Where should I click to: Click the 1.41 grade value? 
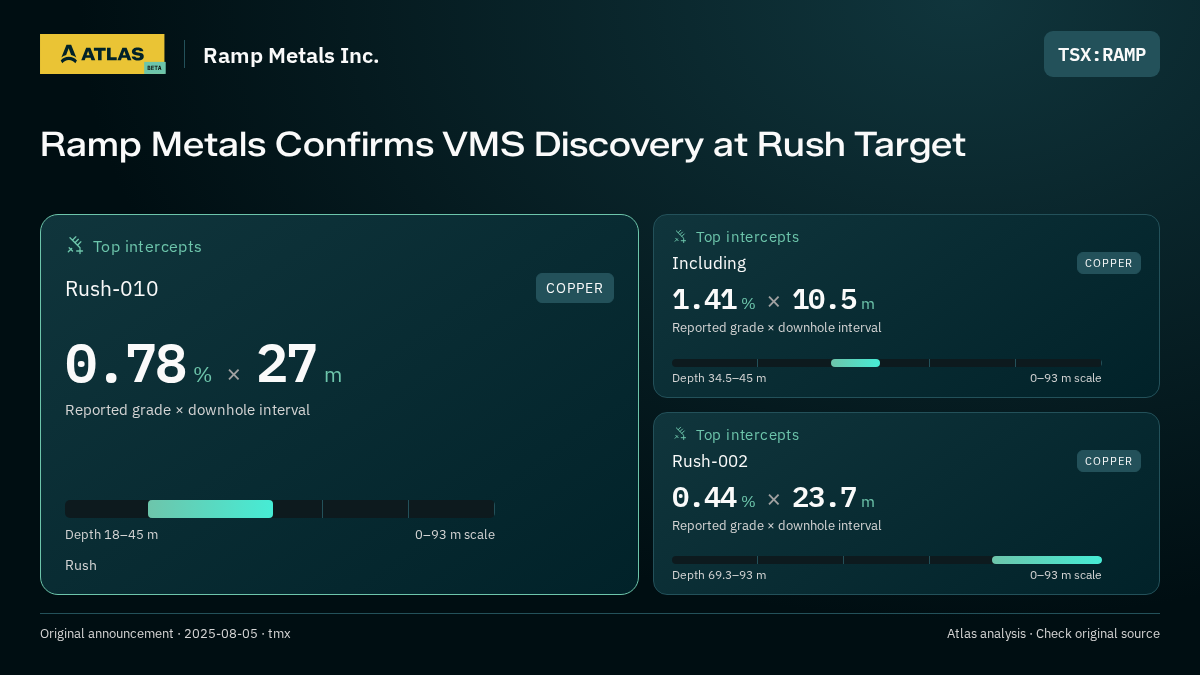705,300
